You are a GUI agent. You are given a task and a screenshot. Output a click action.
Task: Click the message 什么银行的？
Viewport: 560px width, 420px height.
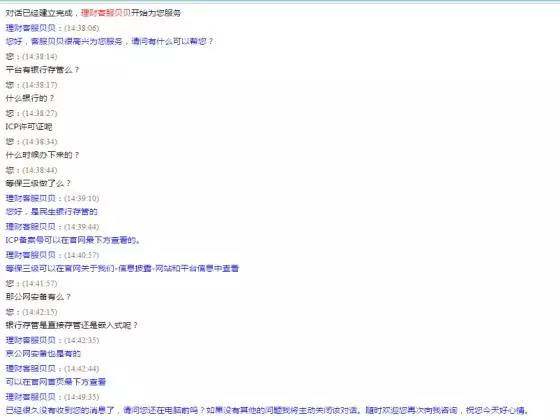[x=30, y=98]
